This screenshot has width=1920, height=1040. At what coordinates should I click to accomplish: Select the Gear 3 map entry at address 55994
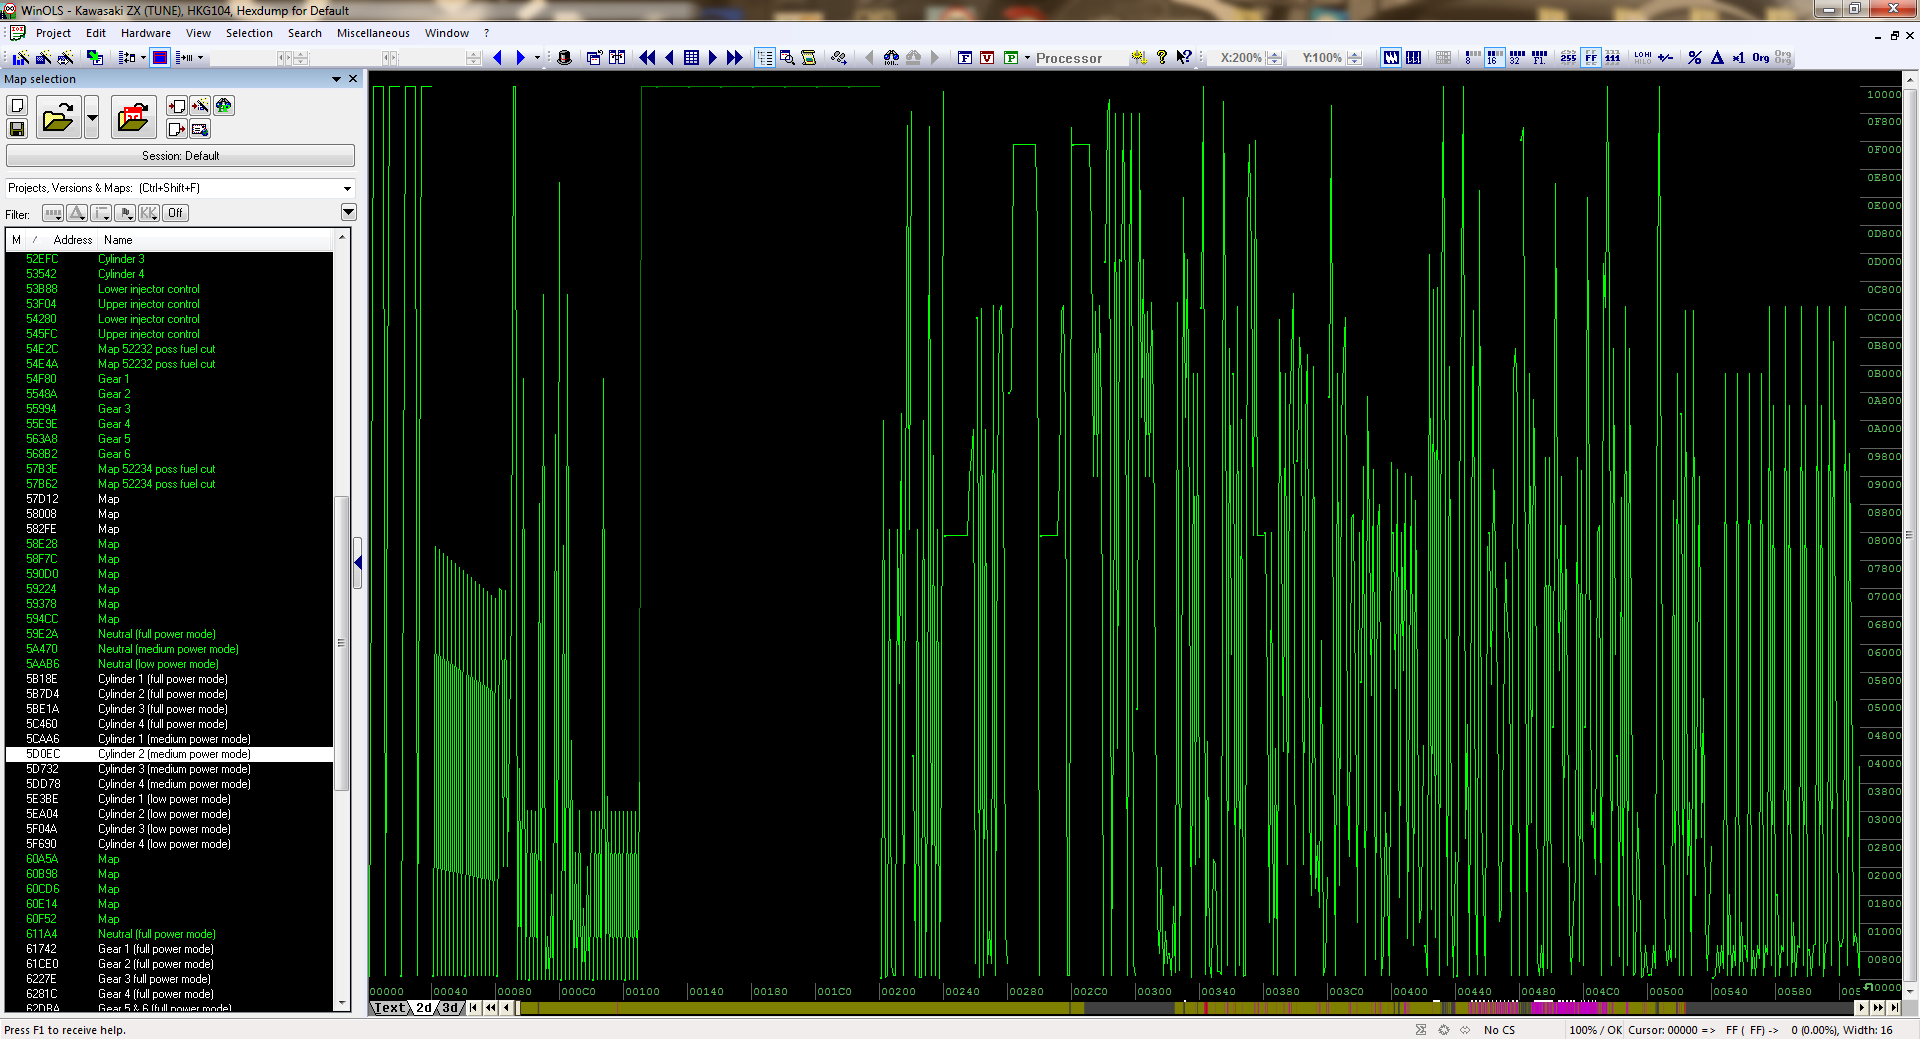(114, 409)
